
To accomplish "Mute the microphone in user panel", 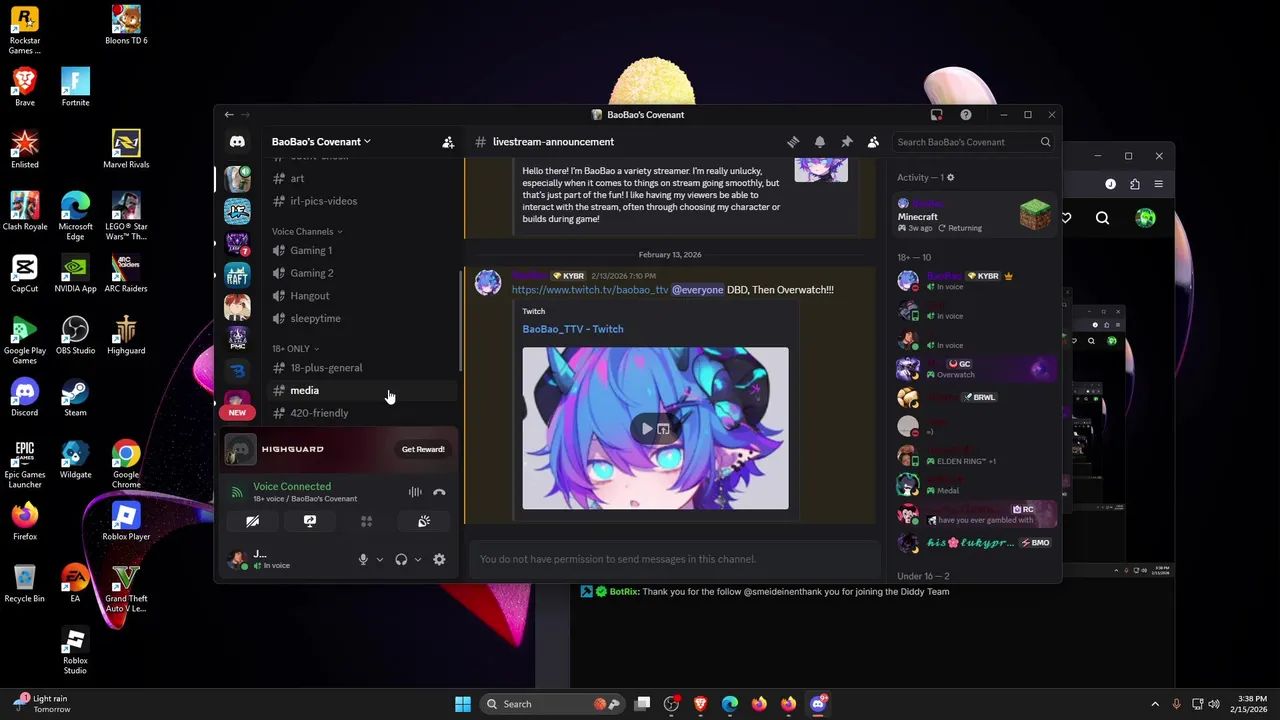I will [x=363, y=560].
